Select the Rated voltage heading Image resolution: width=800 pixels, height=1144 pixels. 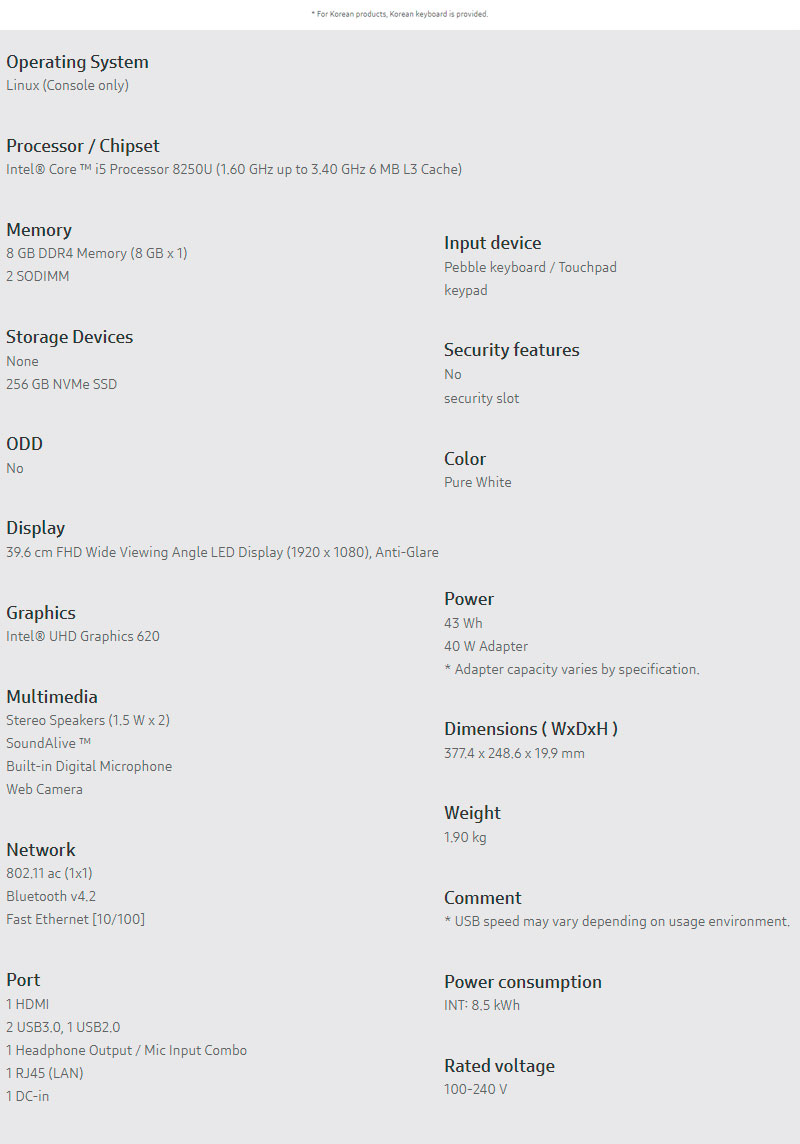(499, 1066)
